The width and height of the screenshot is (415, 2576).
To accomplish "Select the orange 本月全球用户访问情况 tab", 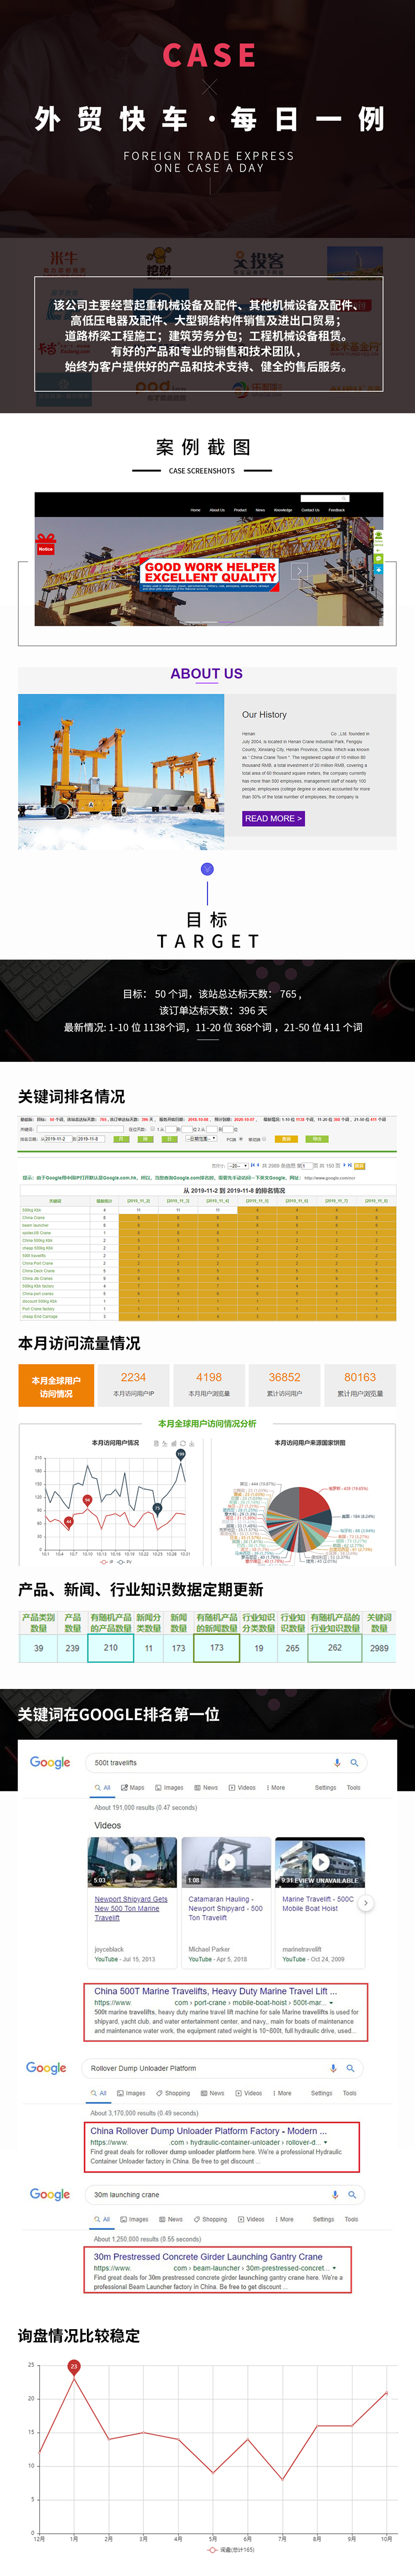I will coord(56,1387).
